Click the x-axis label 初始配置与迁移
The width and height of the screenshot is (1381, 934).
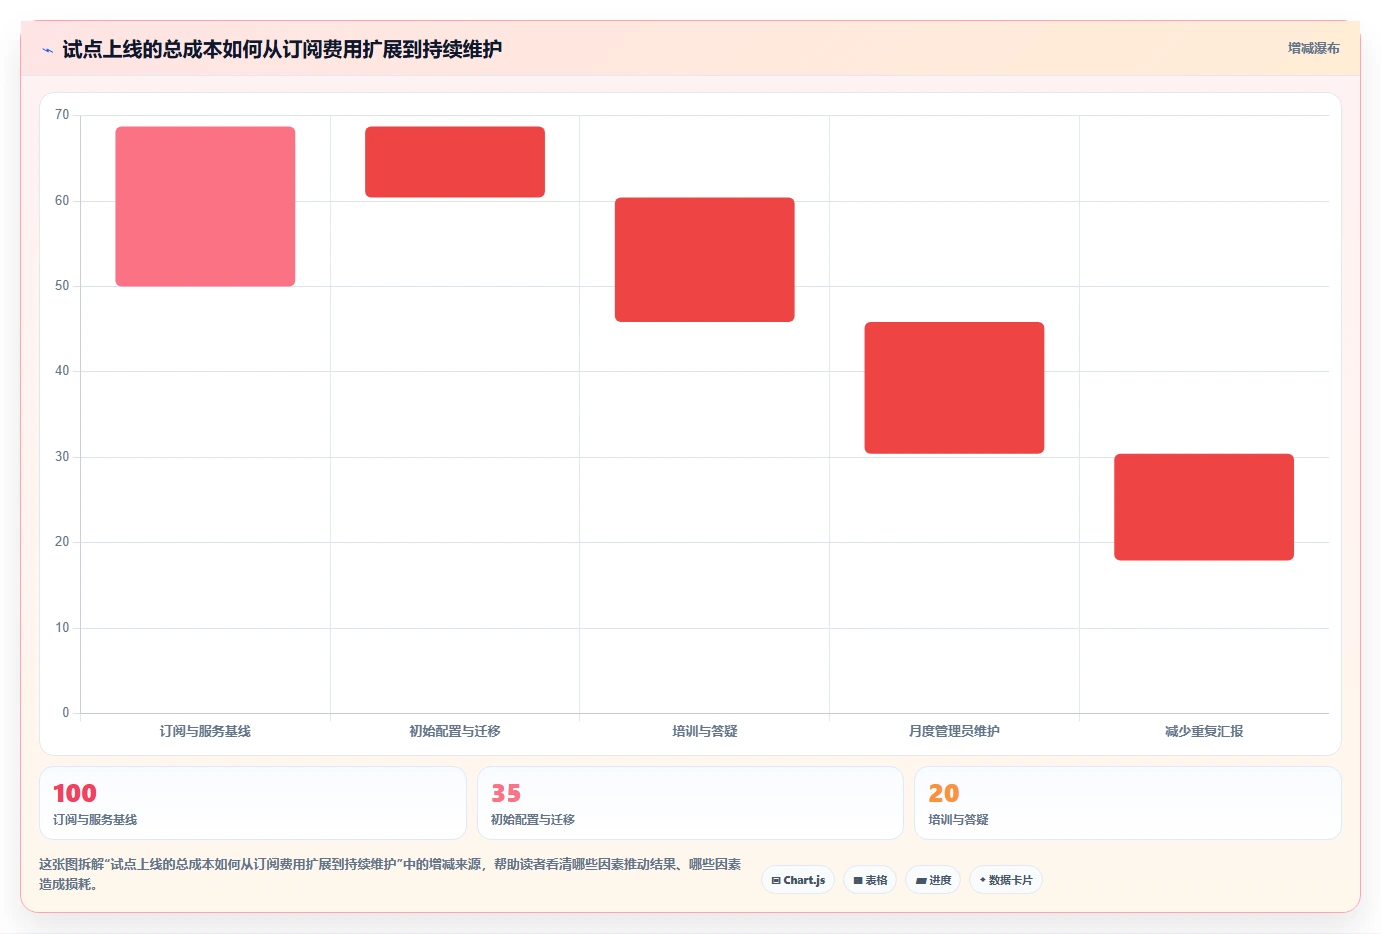(x=455, y=731)
